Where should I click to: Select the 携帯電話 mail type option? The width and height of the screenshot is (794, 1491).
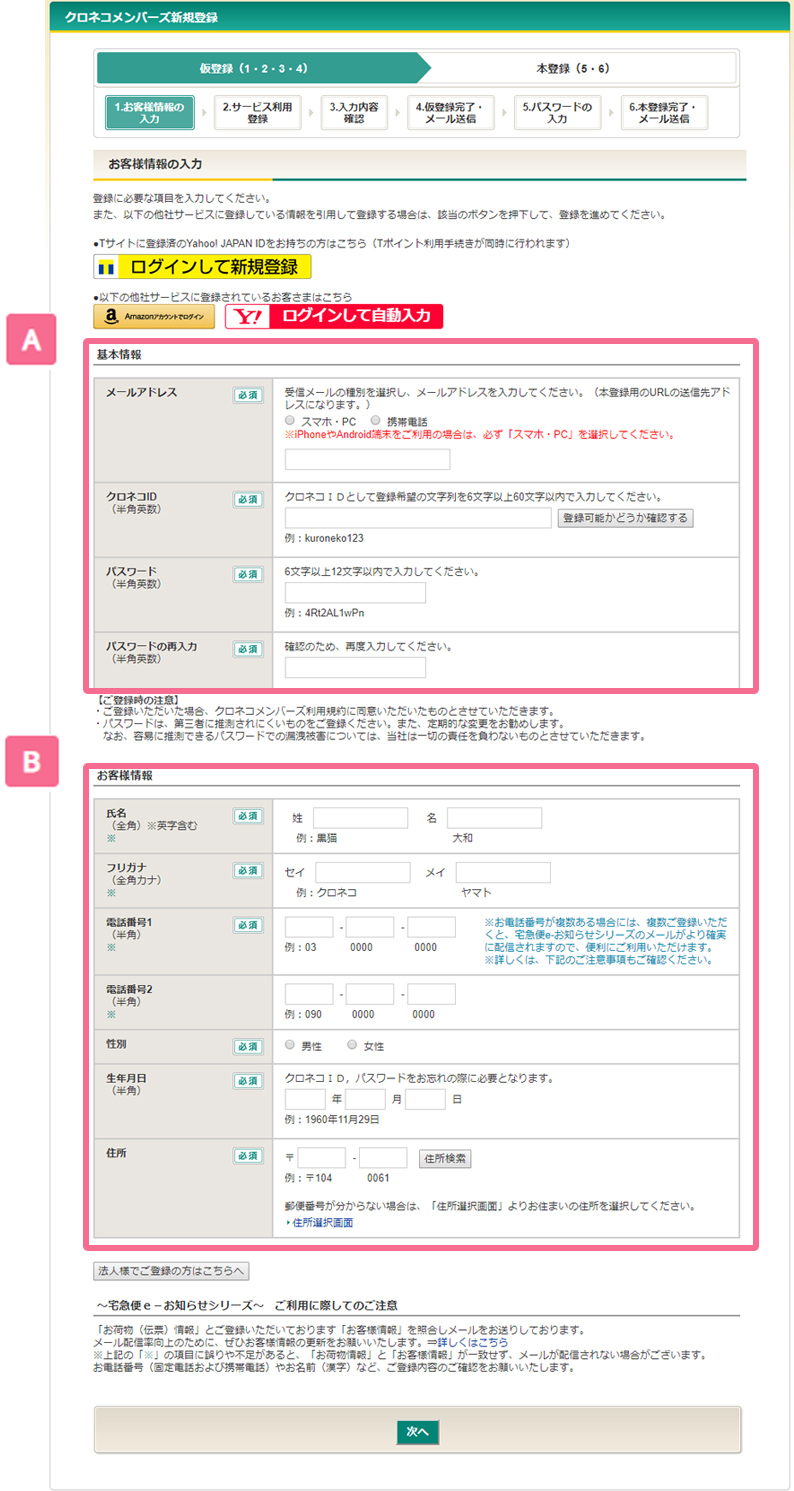pos(376,422)
